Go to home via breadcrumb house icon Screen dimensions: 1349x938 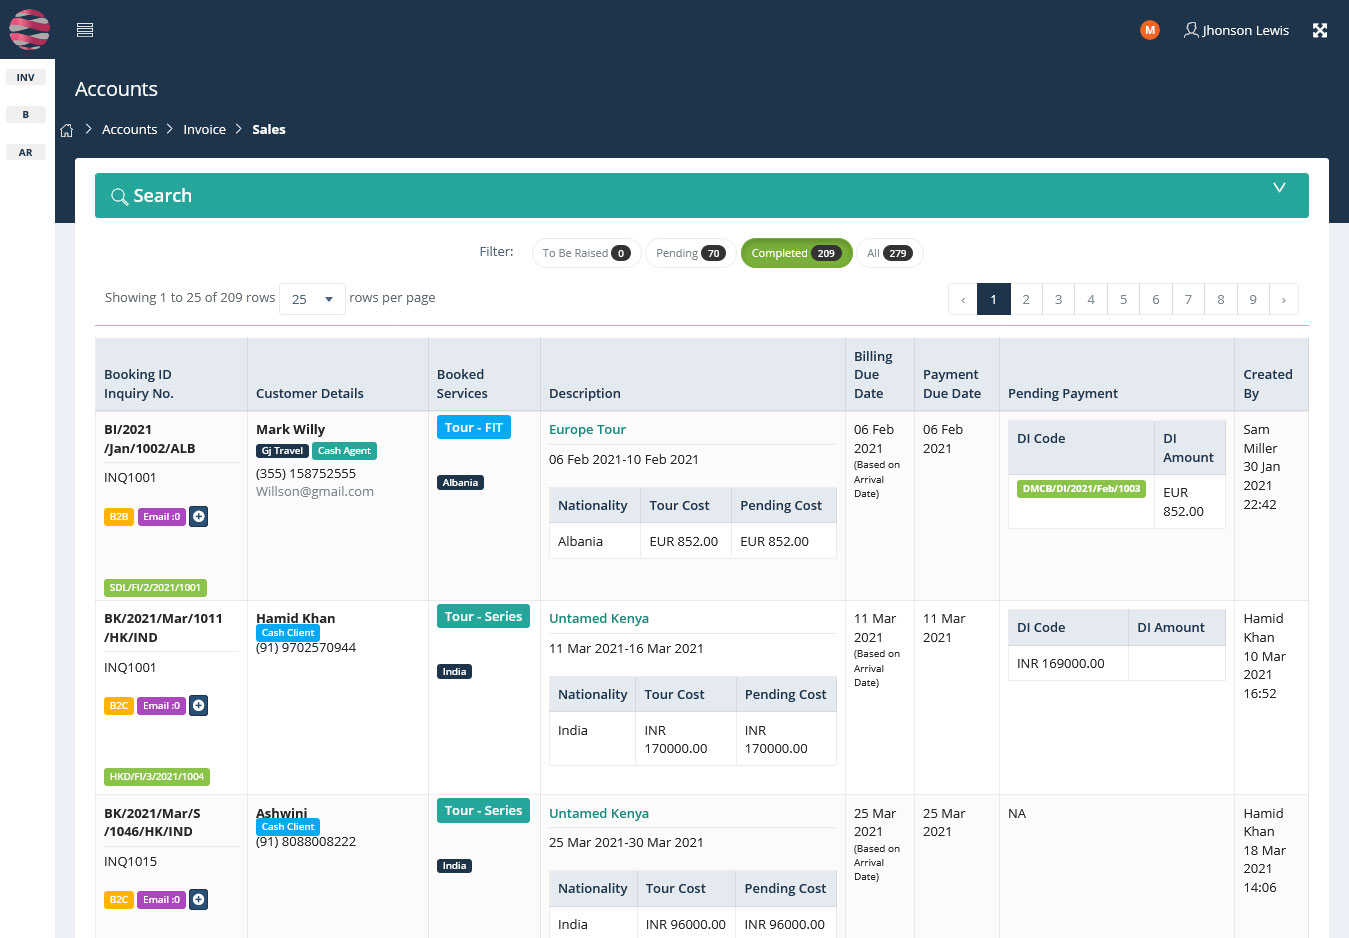[x=67, y=130]
